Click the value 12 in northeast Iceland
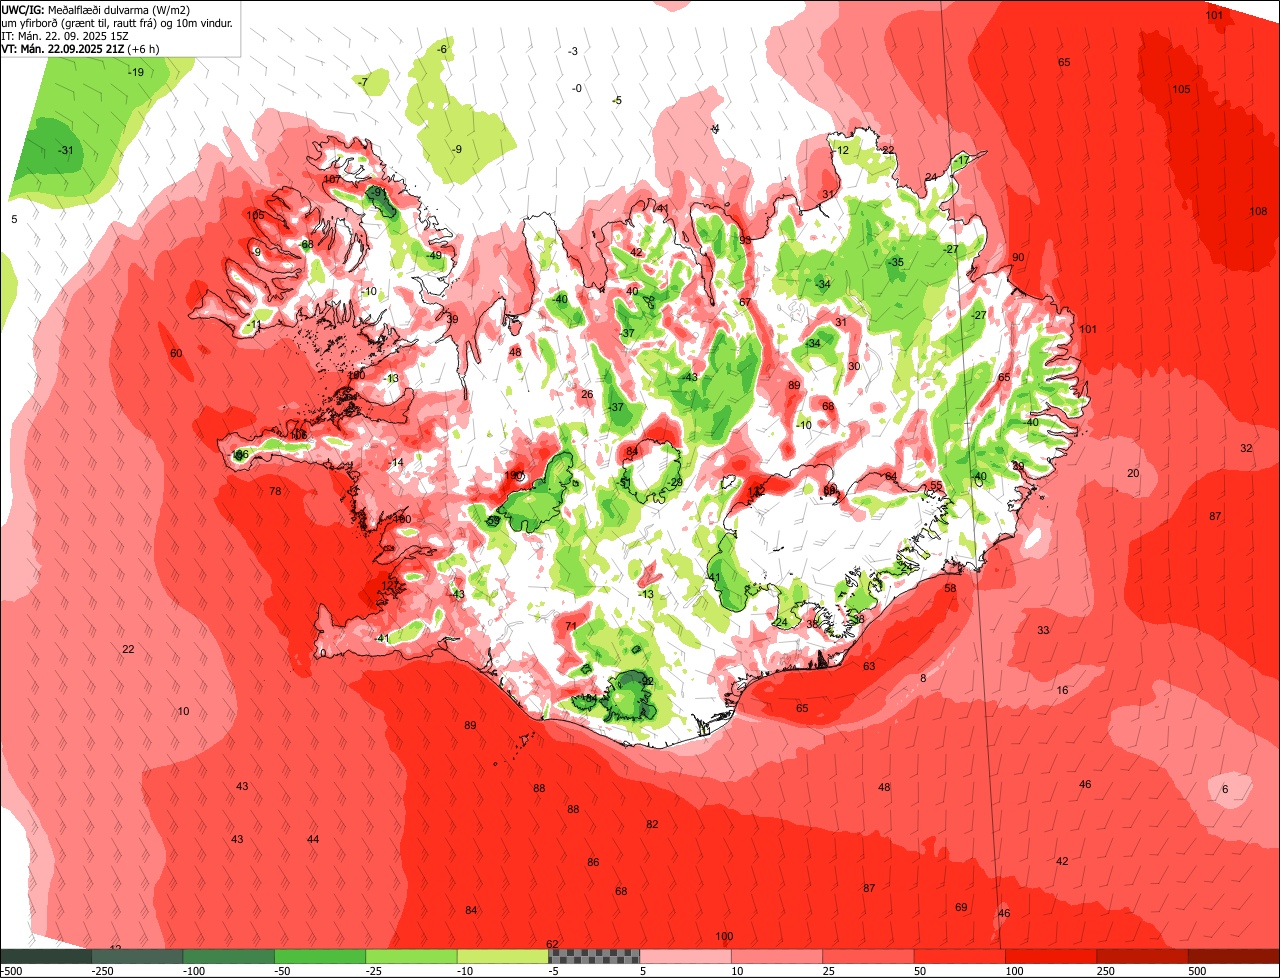This screenshot has height=978, width=1280. (x=843, y=150)
